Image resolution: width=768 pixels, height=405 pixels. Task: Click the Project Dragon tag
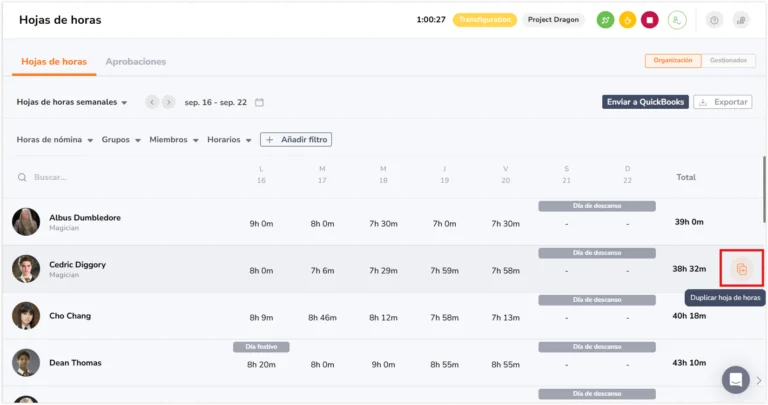[x=553, y=20]
